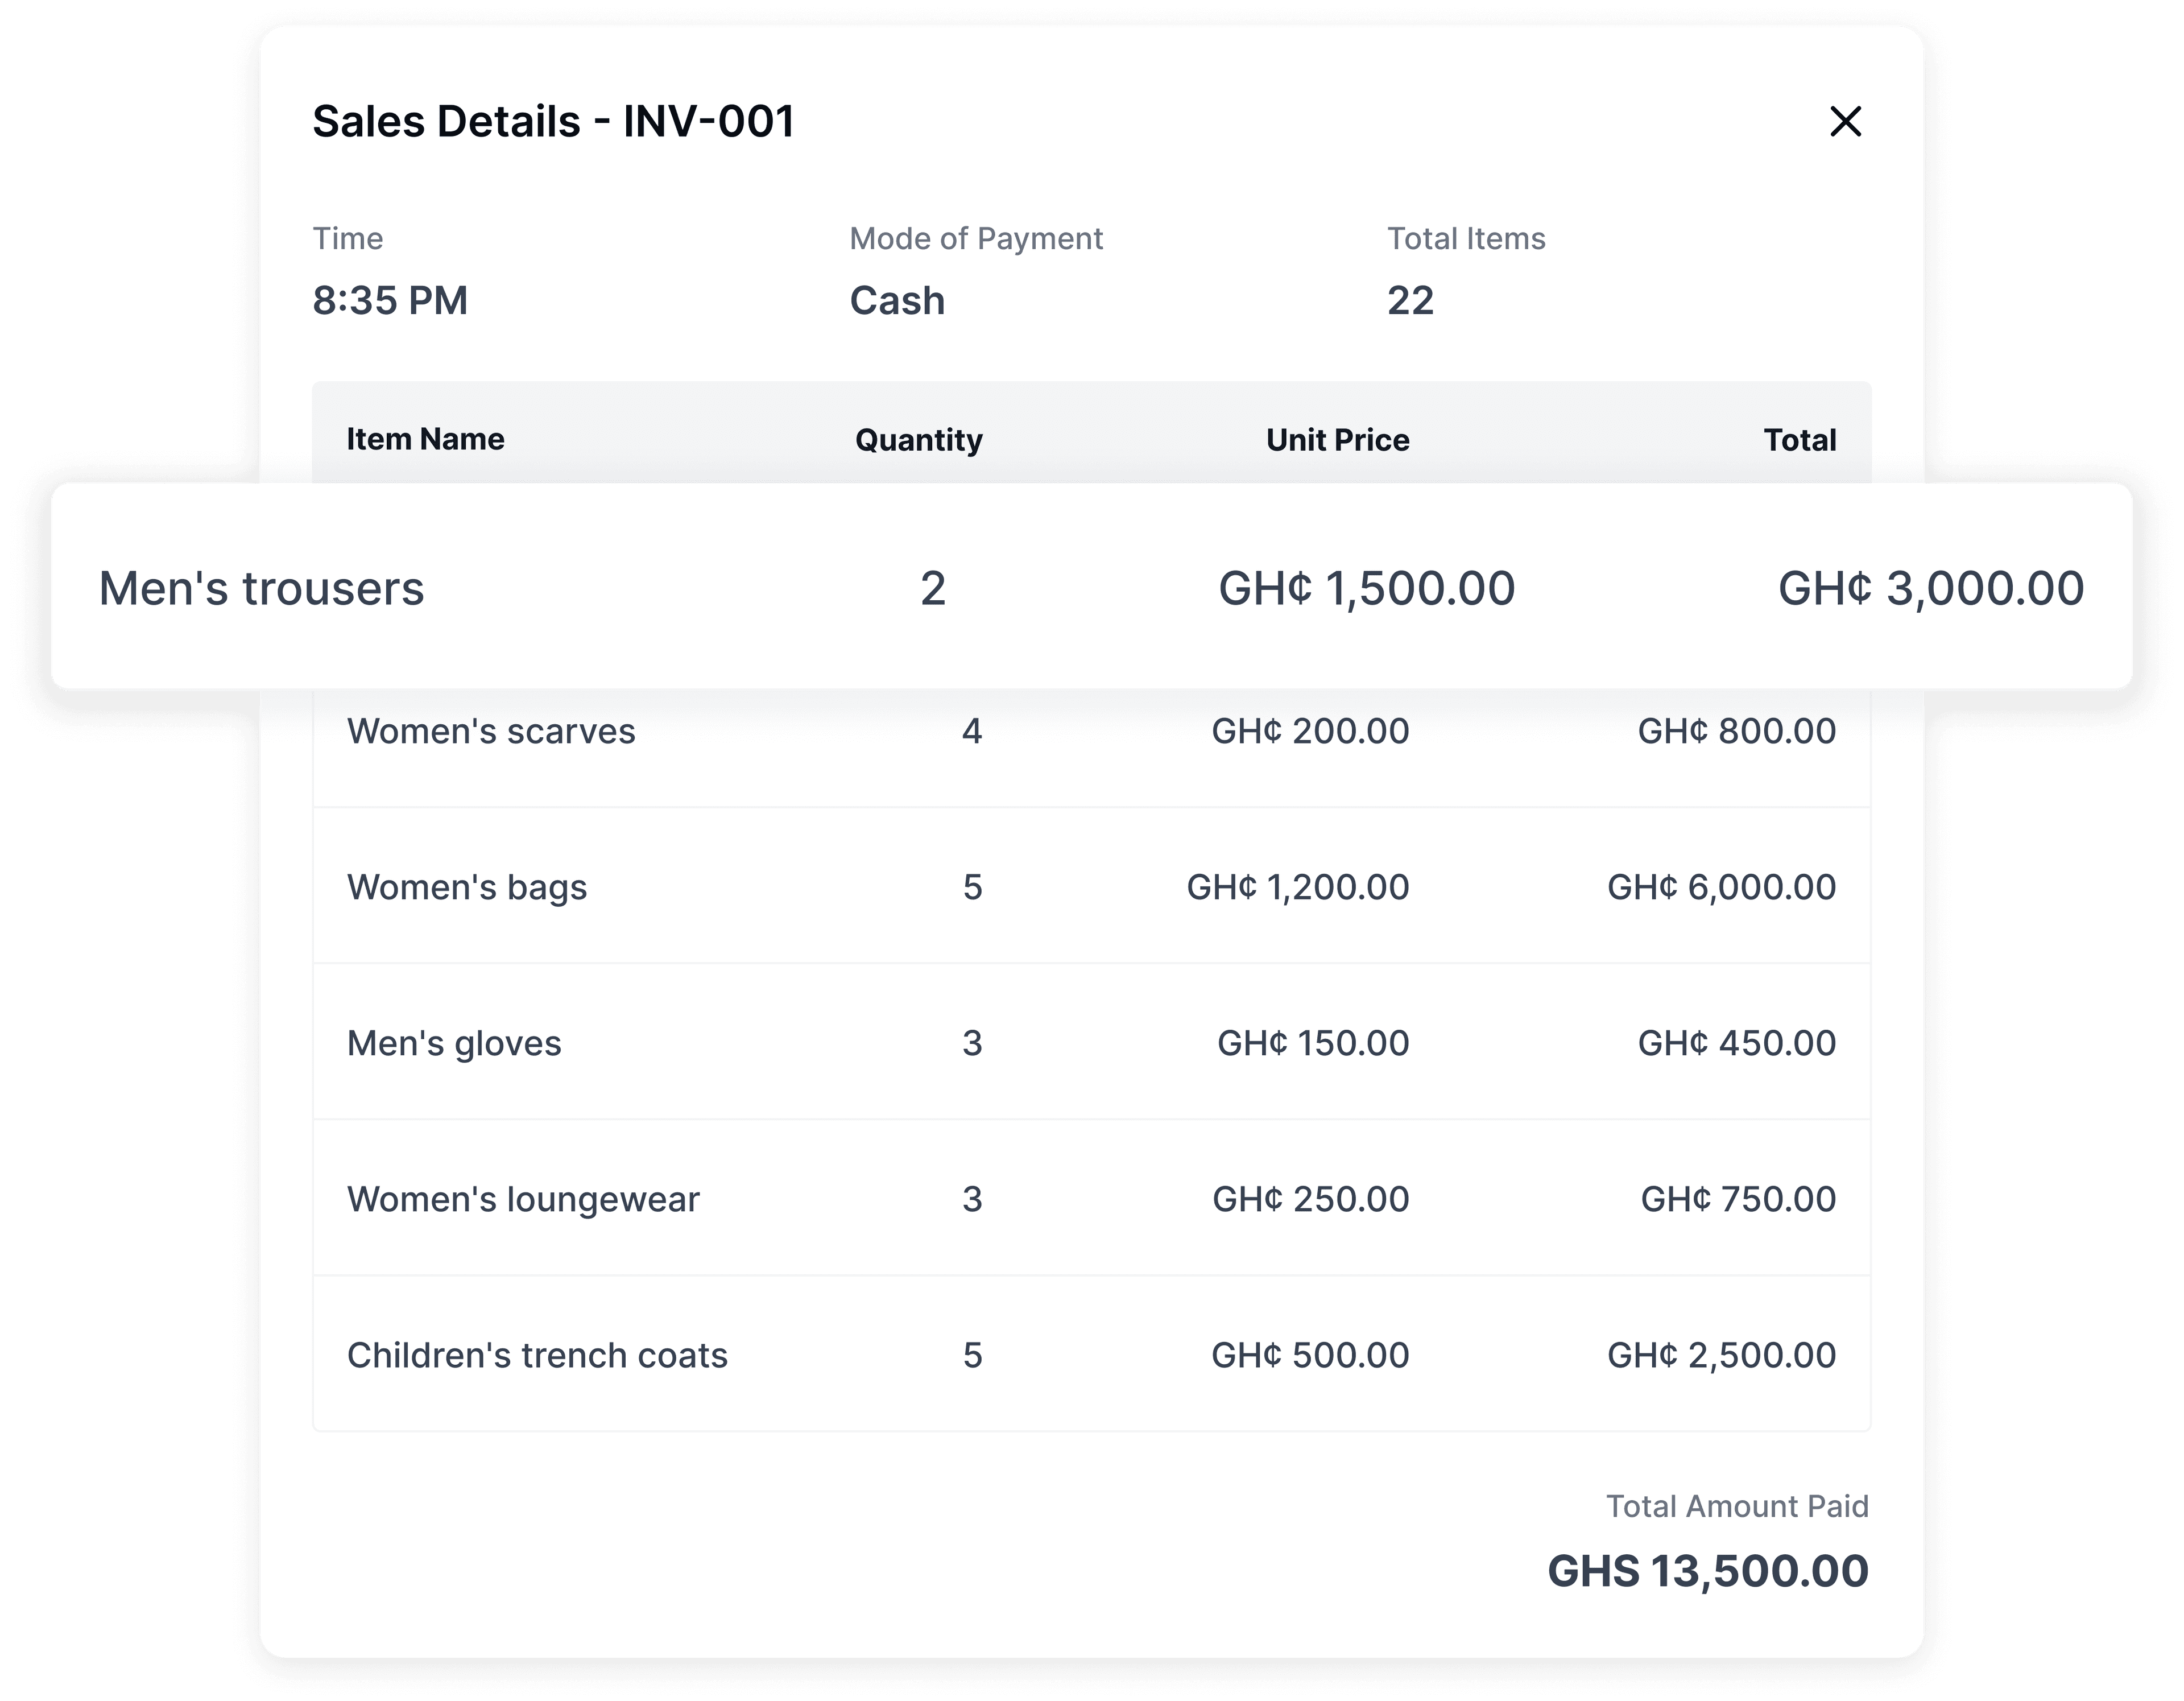Screen dimensions: 2184x1701
Task: Click the Cash mode of payment value
Action: click(x=897, y=300)
